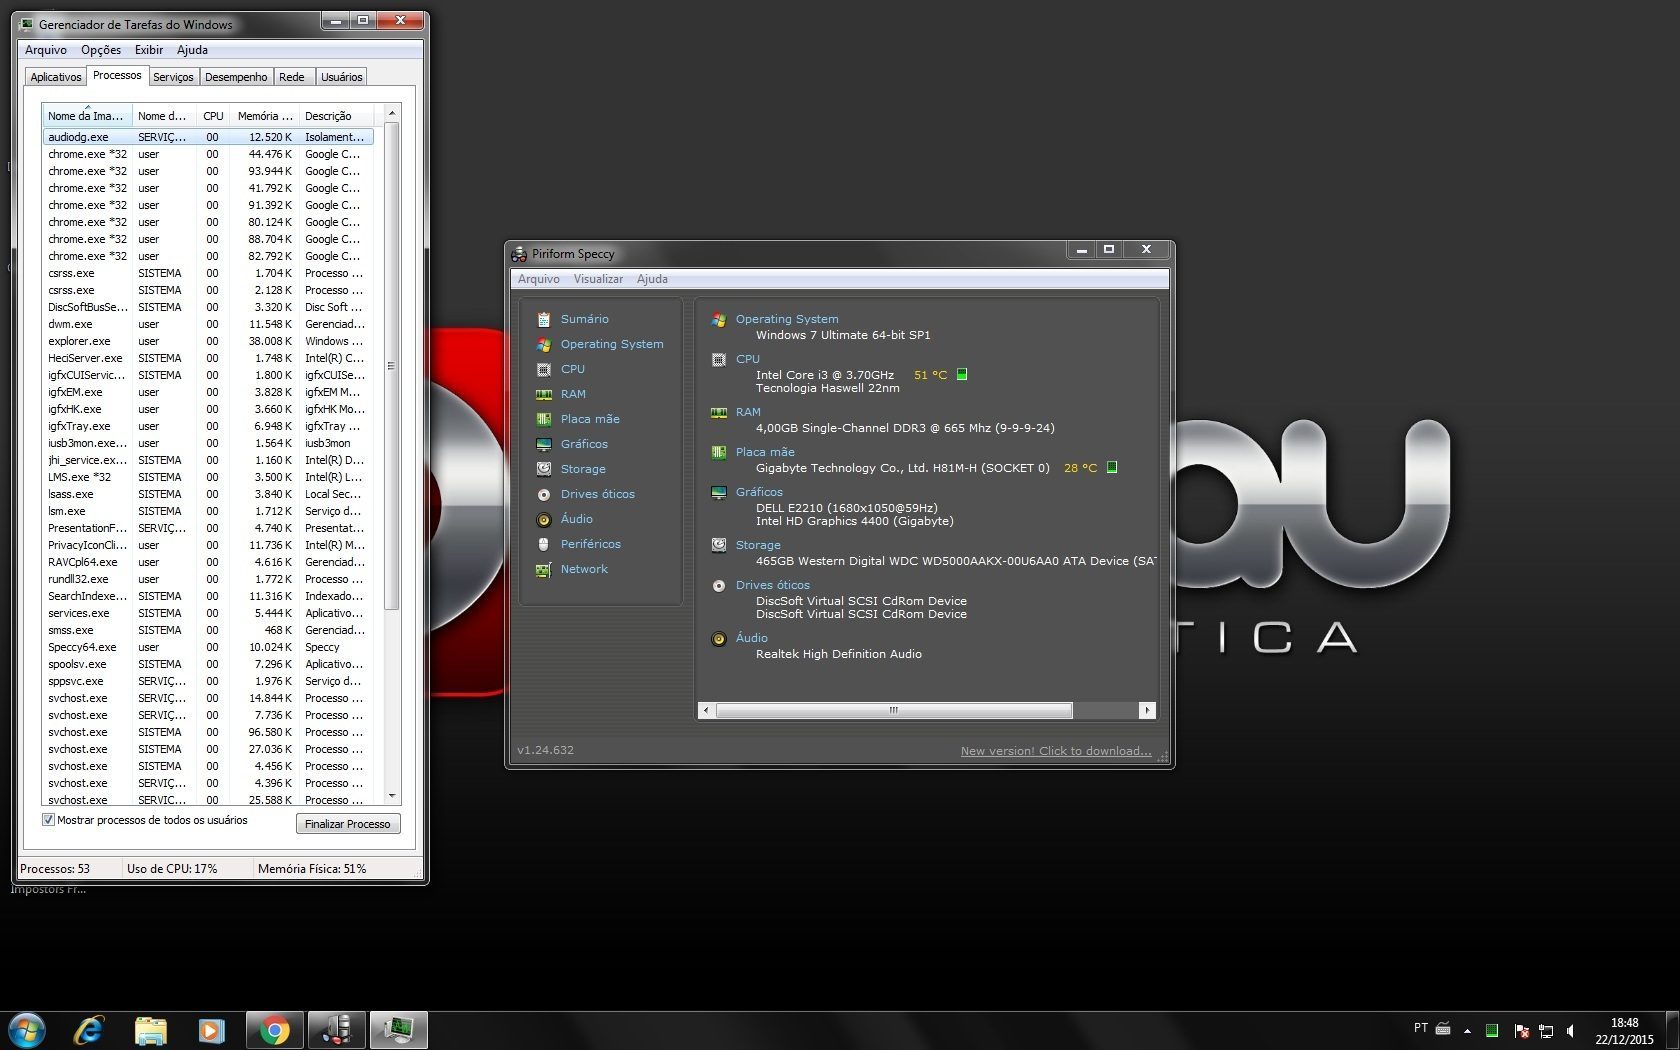Open Sumário section icon in Speccy sidebar

544,319
